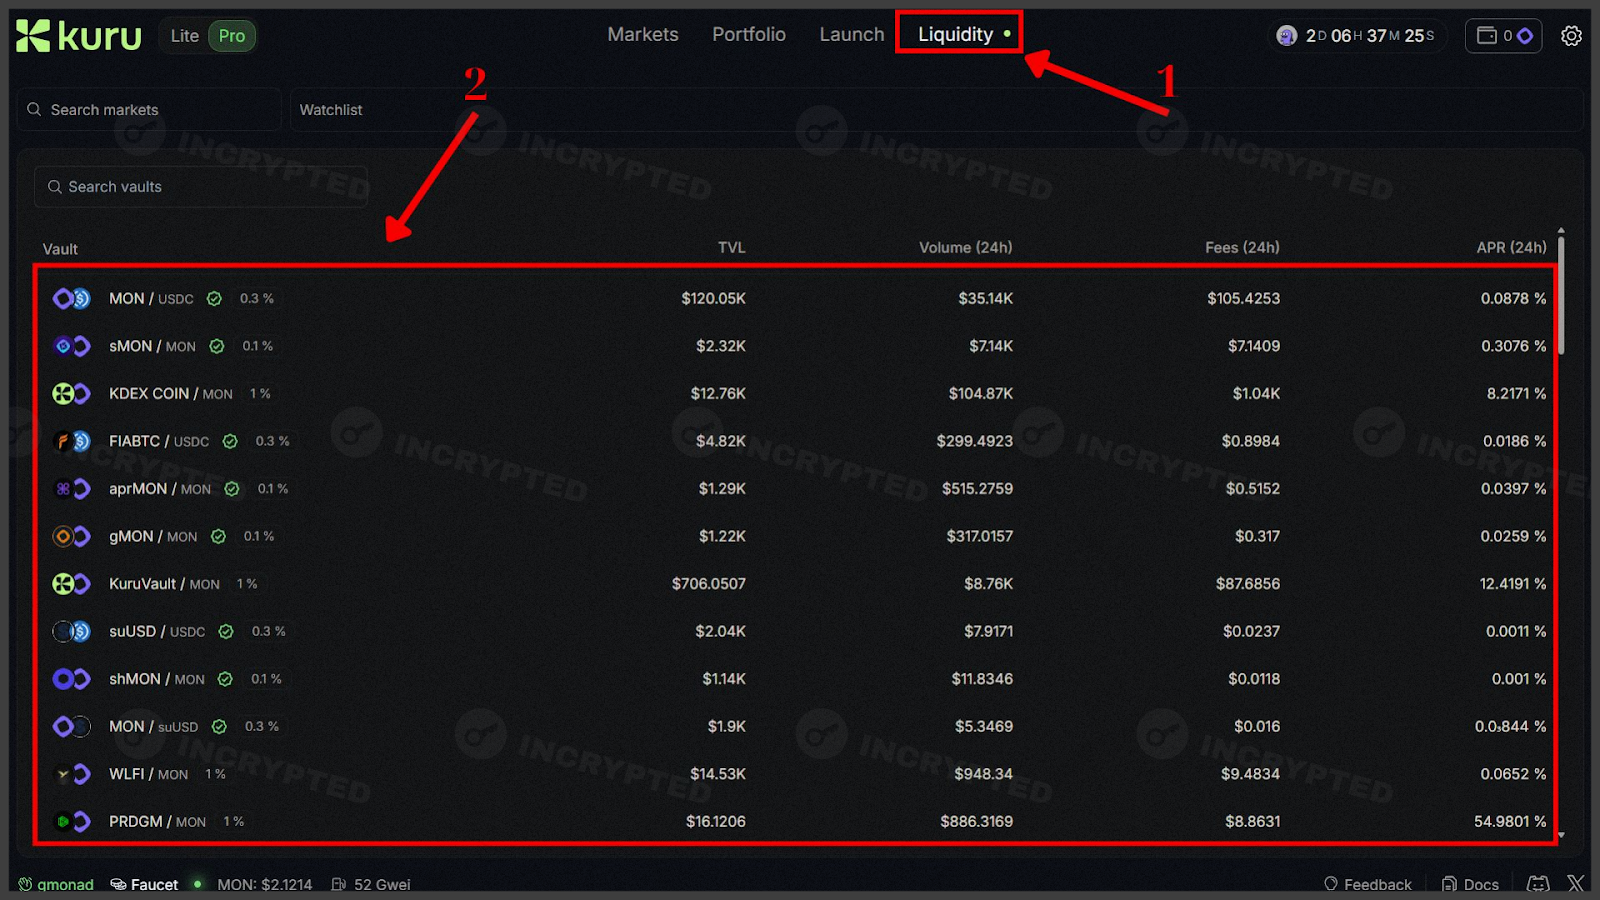Click the gMON / MON pair icon
The height and width of the screenshot is (900, 1600).
[72, 536]
